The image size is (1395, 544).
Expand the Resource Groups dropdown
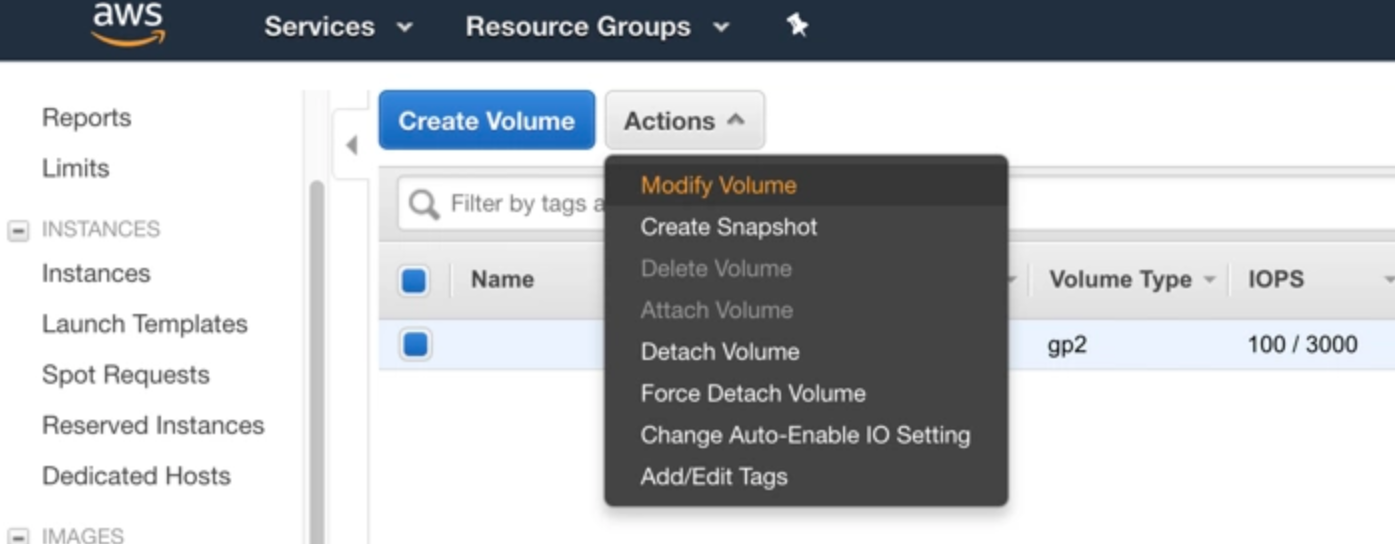597,27
